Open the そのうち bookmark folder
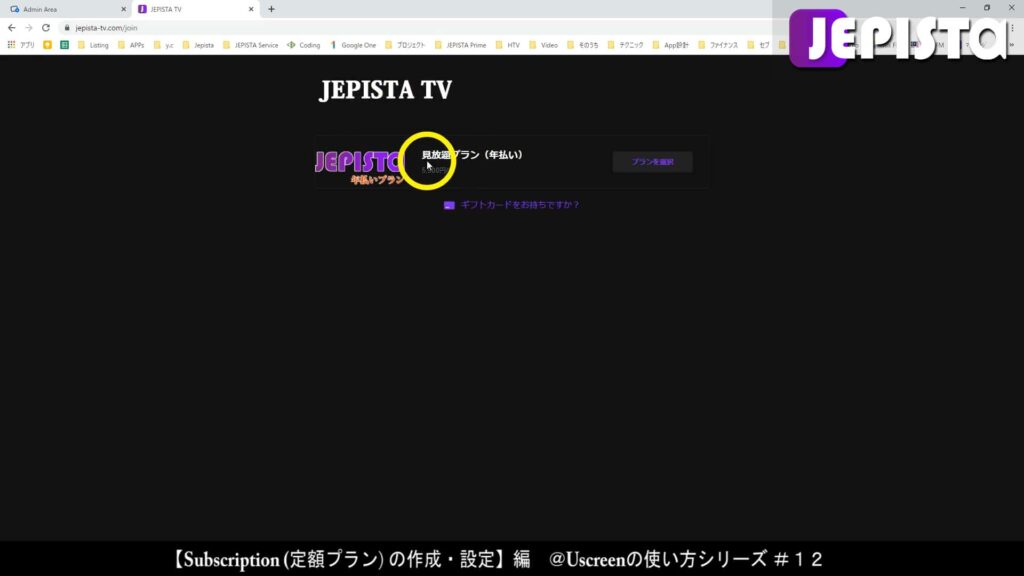The height and width of the screenshot is (576, 1024). [583, 45]
